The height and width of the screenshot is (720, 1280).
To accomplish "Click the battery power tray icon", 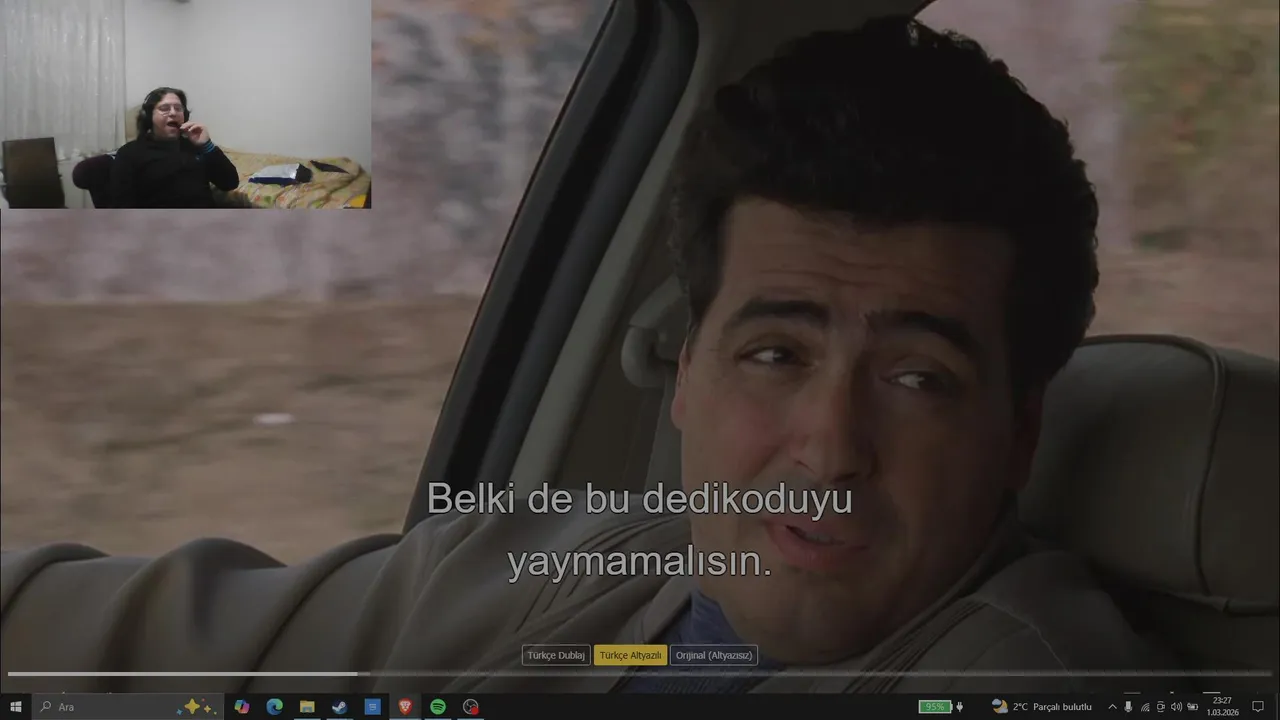I will click(x=1192, y=707).
